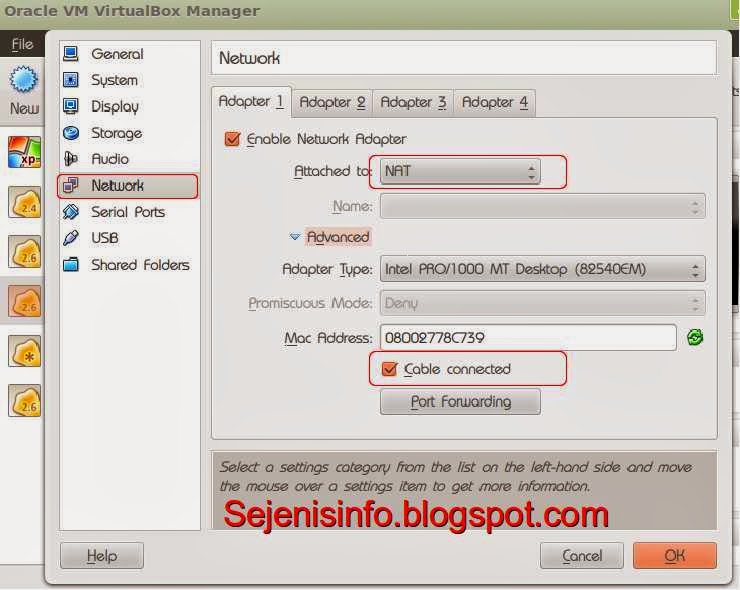Select Shared Folders settings category

pyautogui.click(x=128, y=264)
